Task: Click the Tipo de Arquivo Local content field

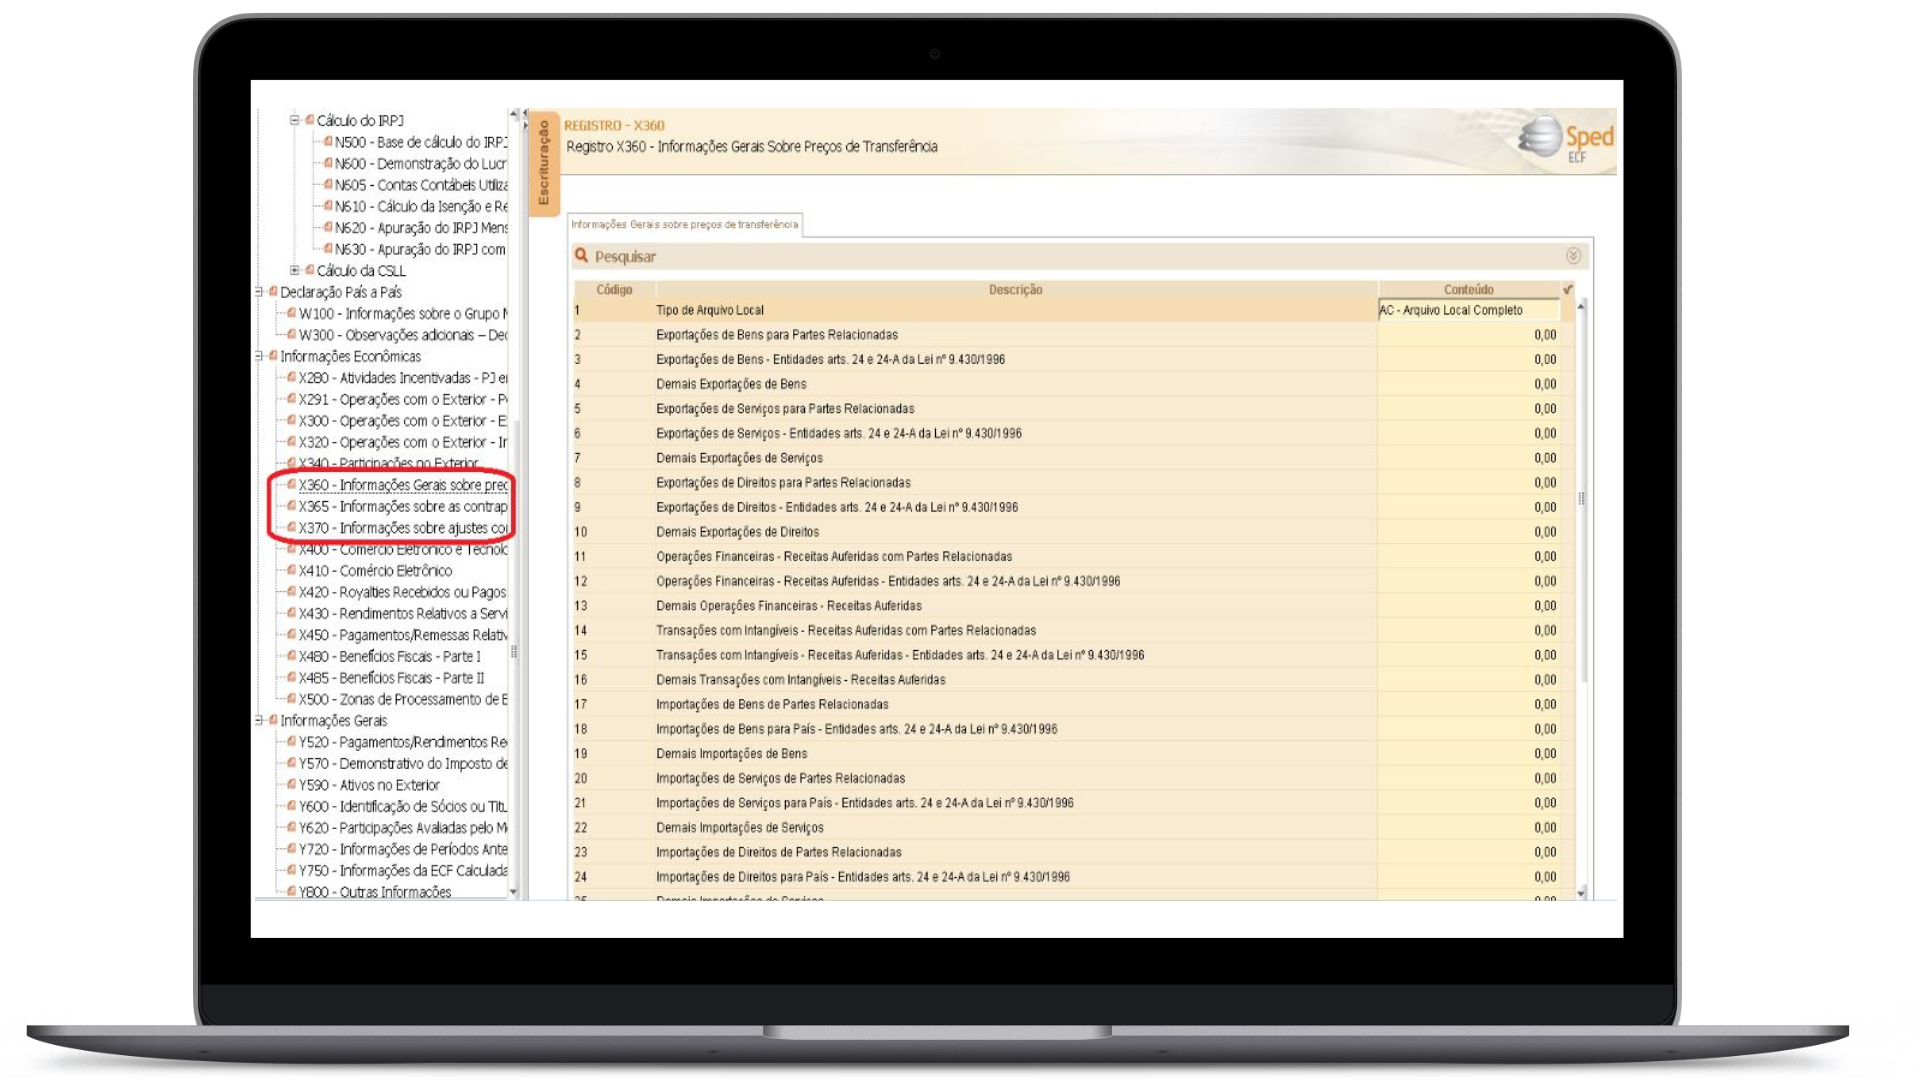Action: tap(1467, 311)
